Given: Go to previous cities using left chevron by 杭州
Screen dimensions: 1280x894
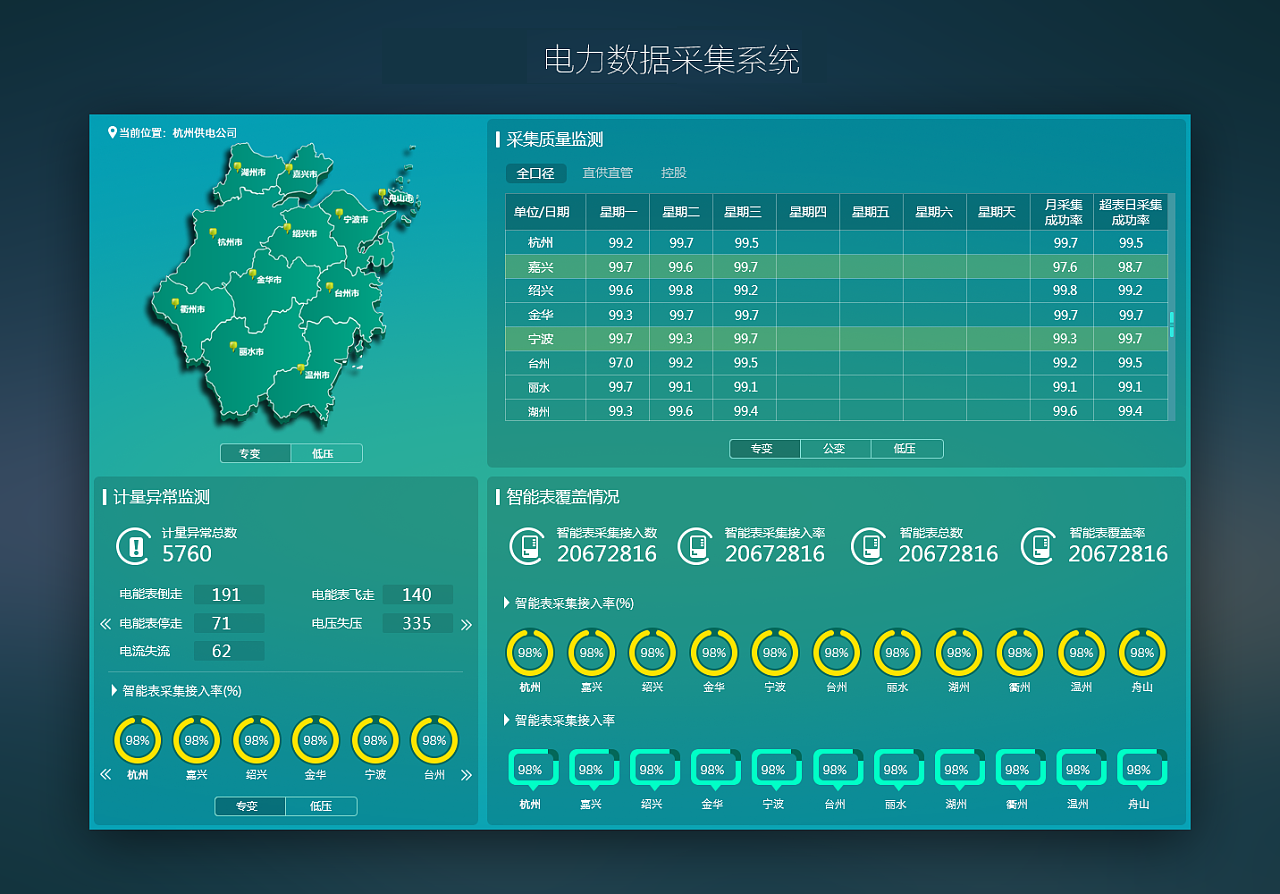Looking at the screenshot, I should click(x=105, y=775).
